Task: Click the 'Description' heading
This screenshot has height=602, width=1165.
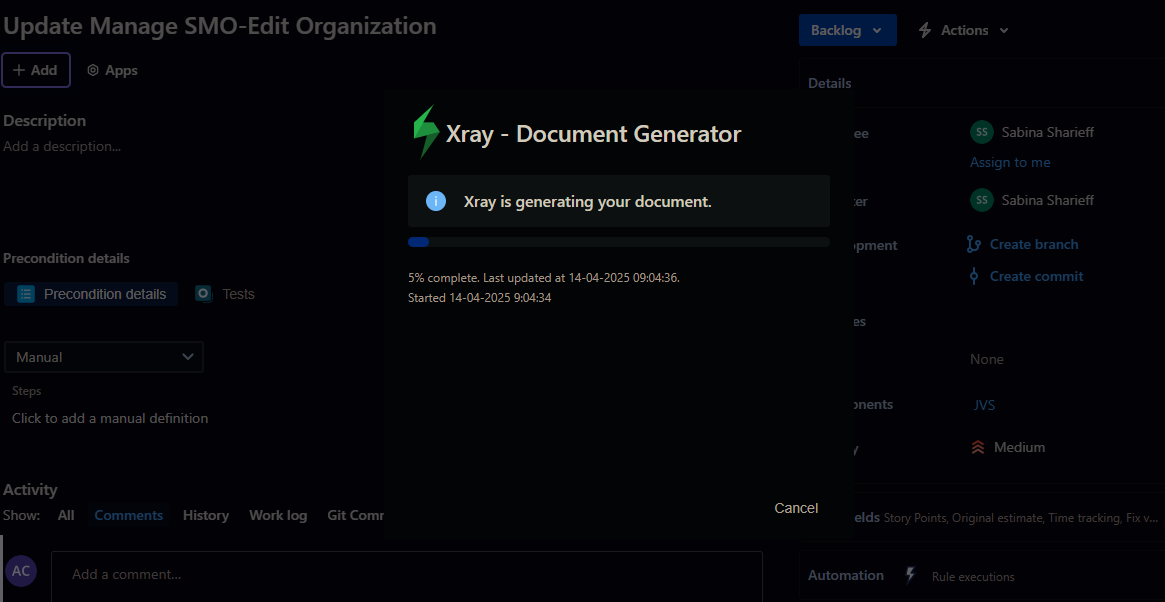Action: [x=45, y=120]
